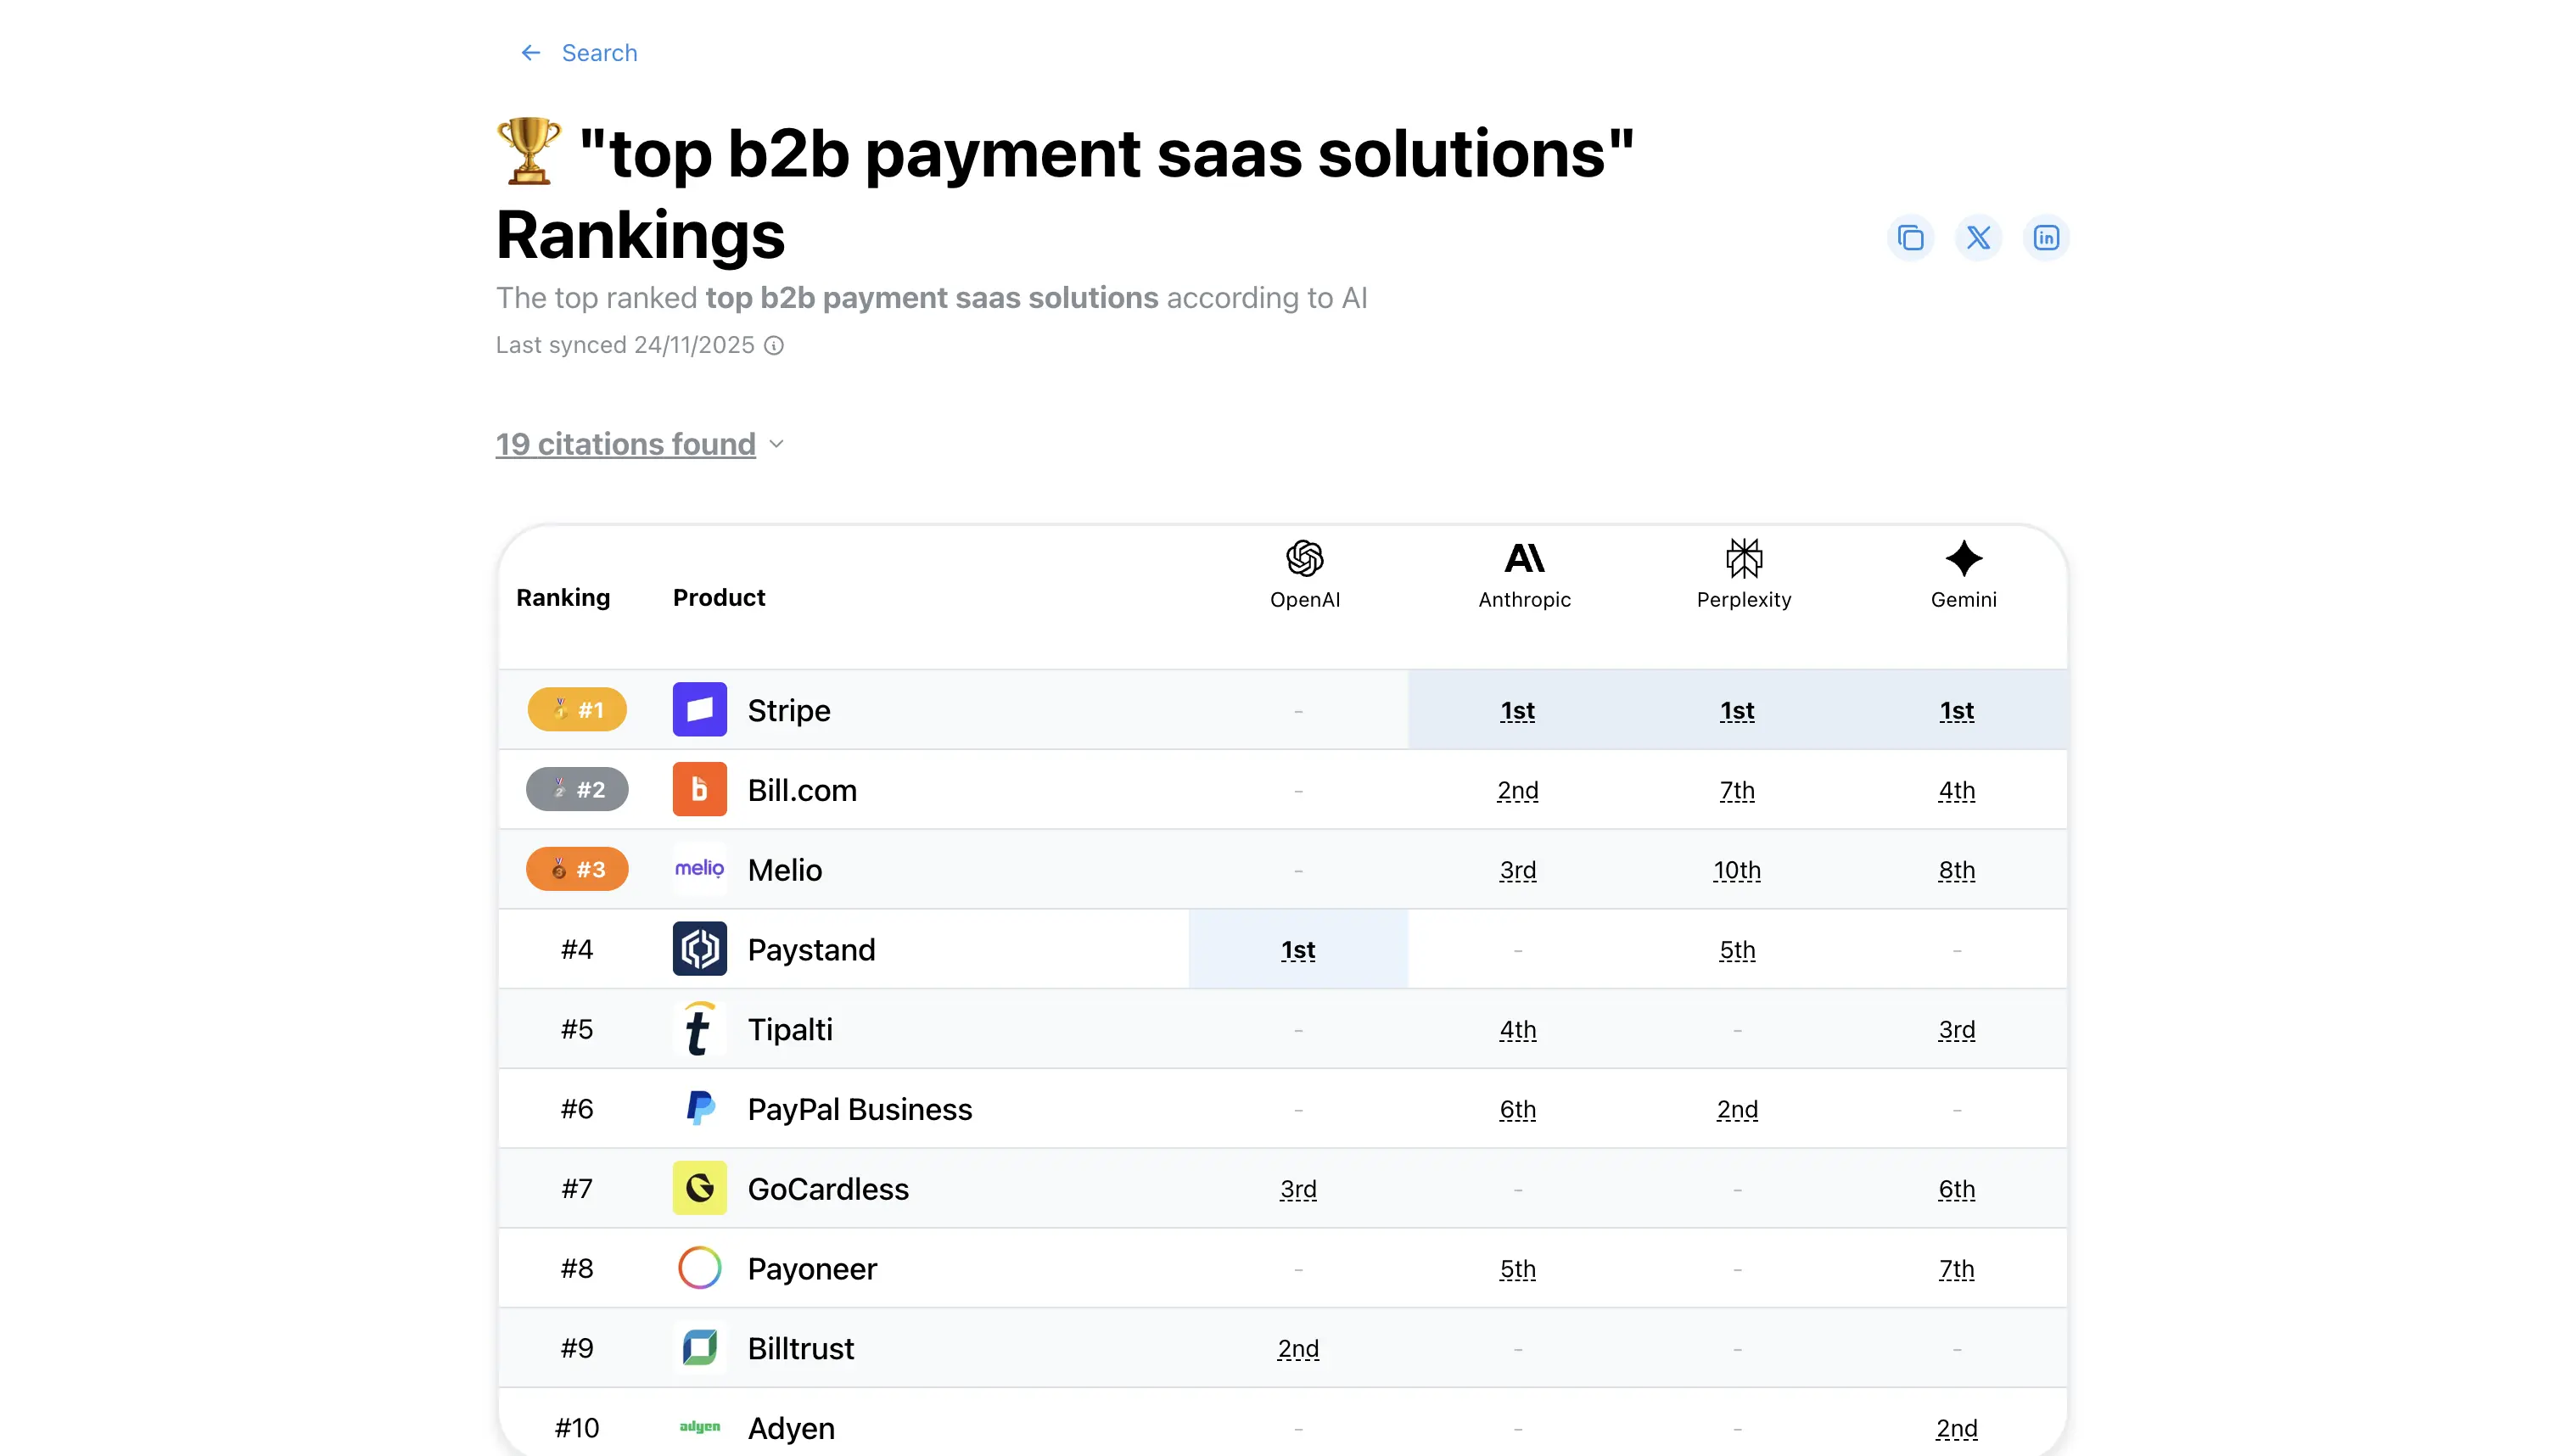Screen dimensions: 2566x1456
Task: Click the Stripe product logo
Action: coord(699,710)
